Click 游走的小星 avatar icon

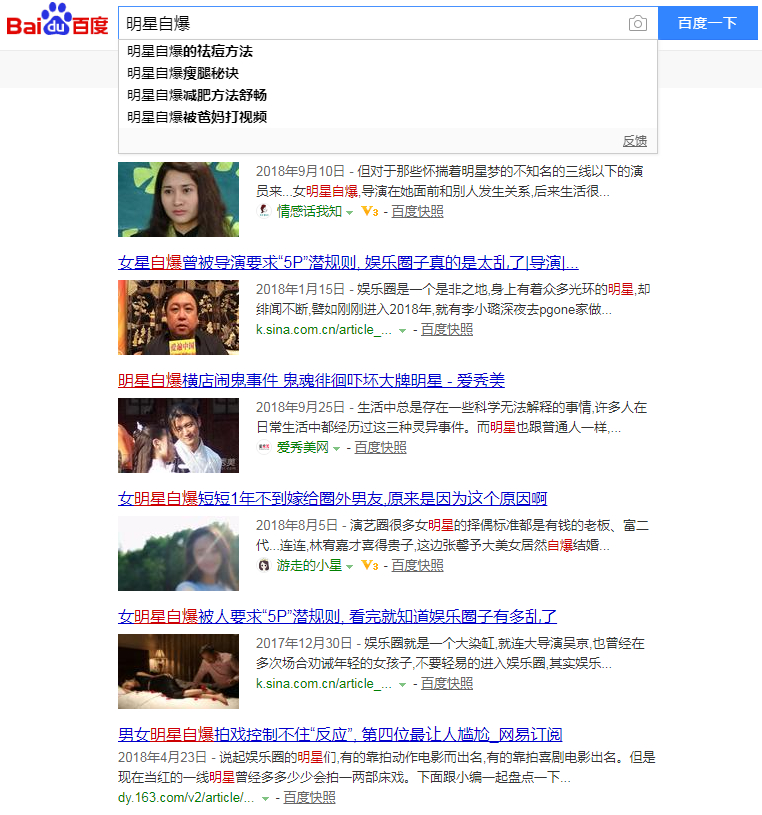[264, 565]
